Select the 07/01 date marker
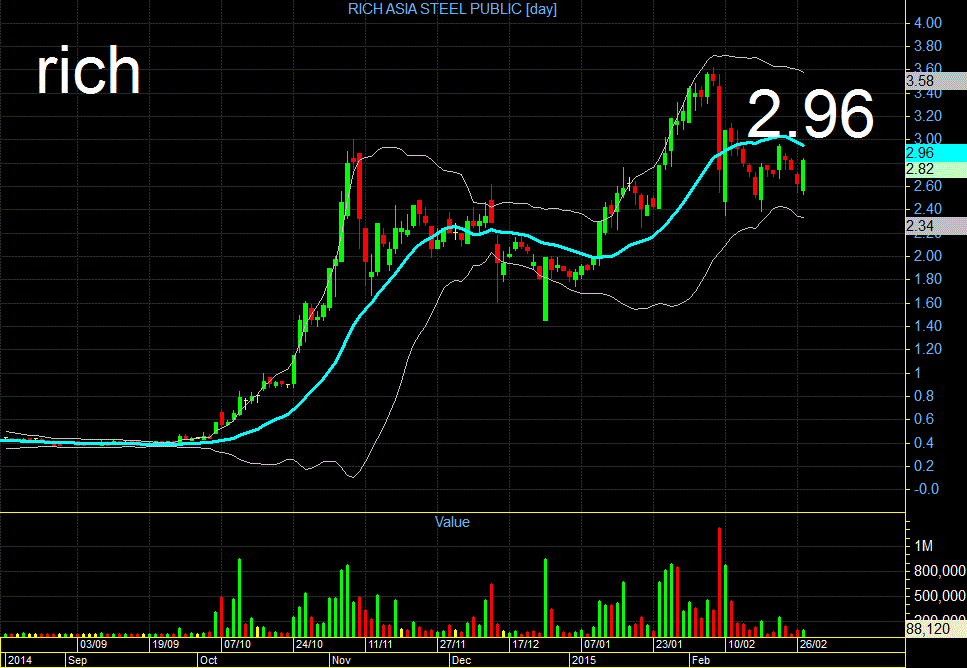The height and width of the screenshot is (668, 967). click(x=597, y=645)
